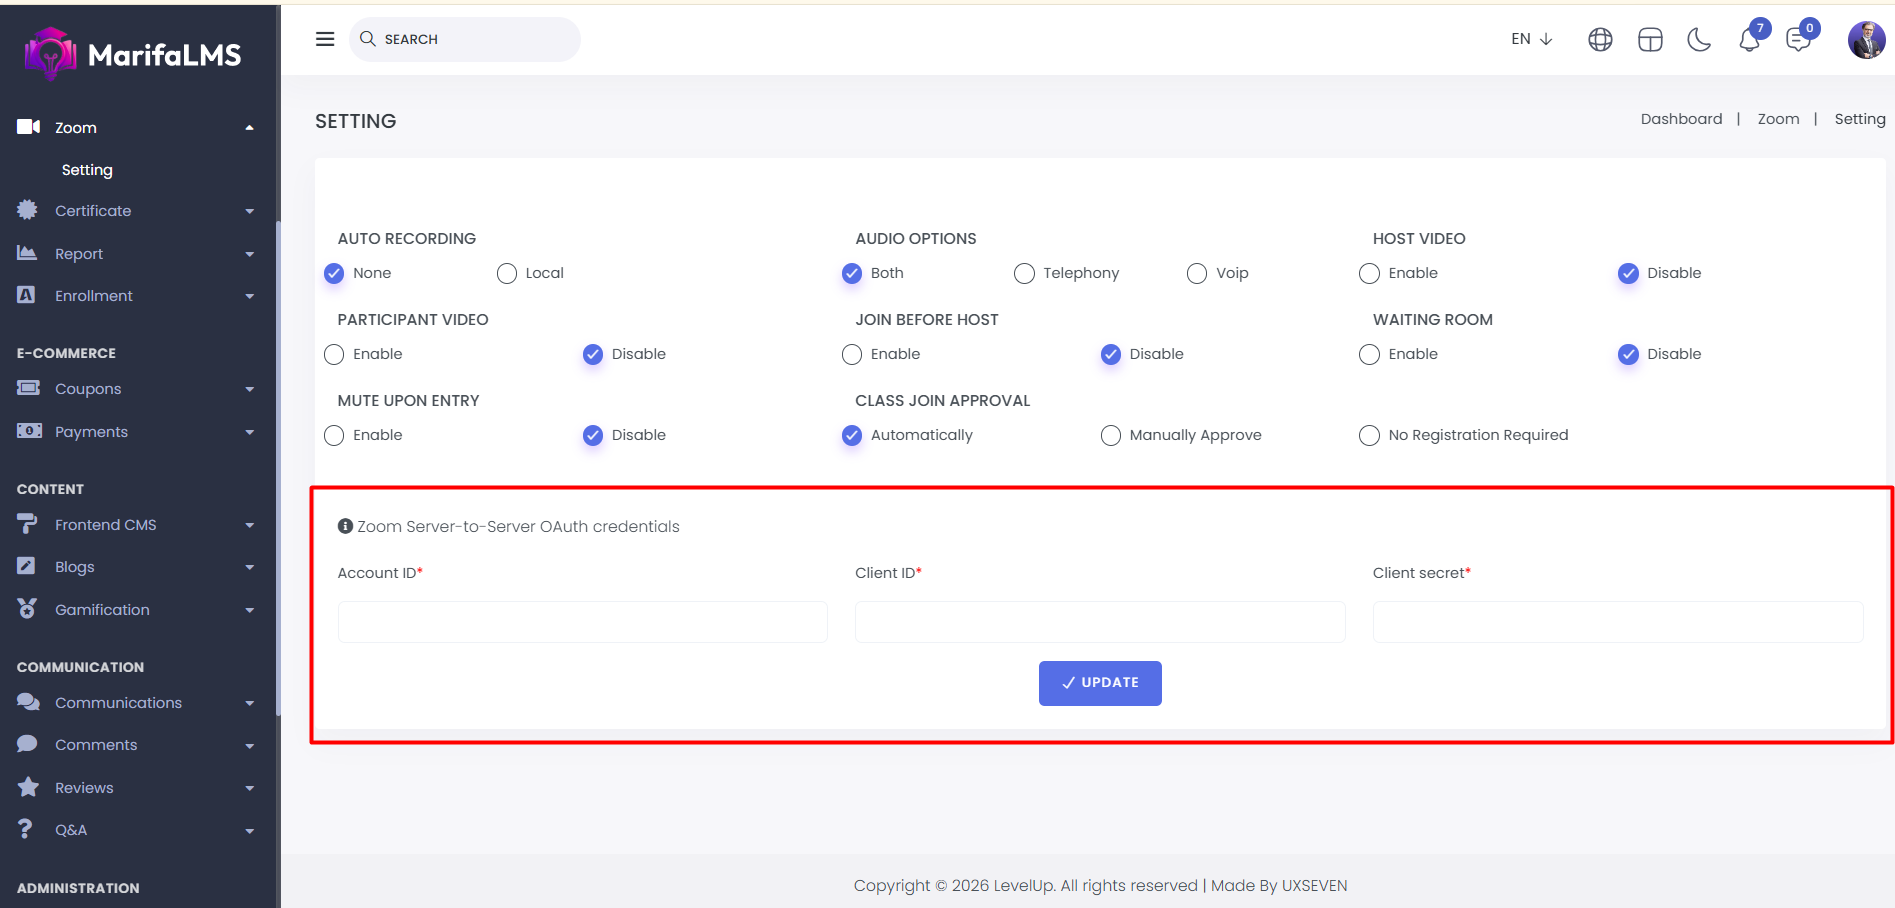Click the layout grid icon in header
This screenshot has height=908, width=1895.
1650,40
